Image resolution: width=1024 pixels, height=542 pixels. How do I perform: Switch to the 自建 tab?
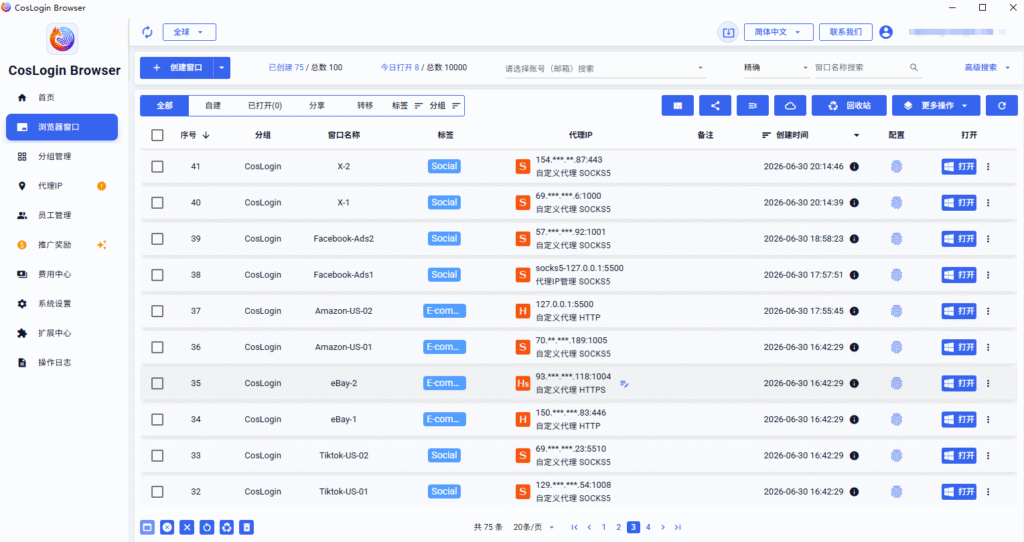pyautogui.click(x=213, y=106)
